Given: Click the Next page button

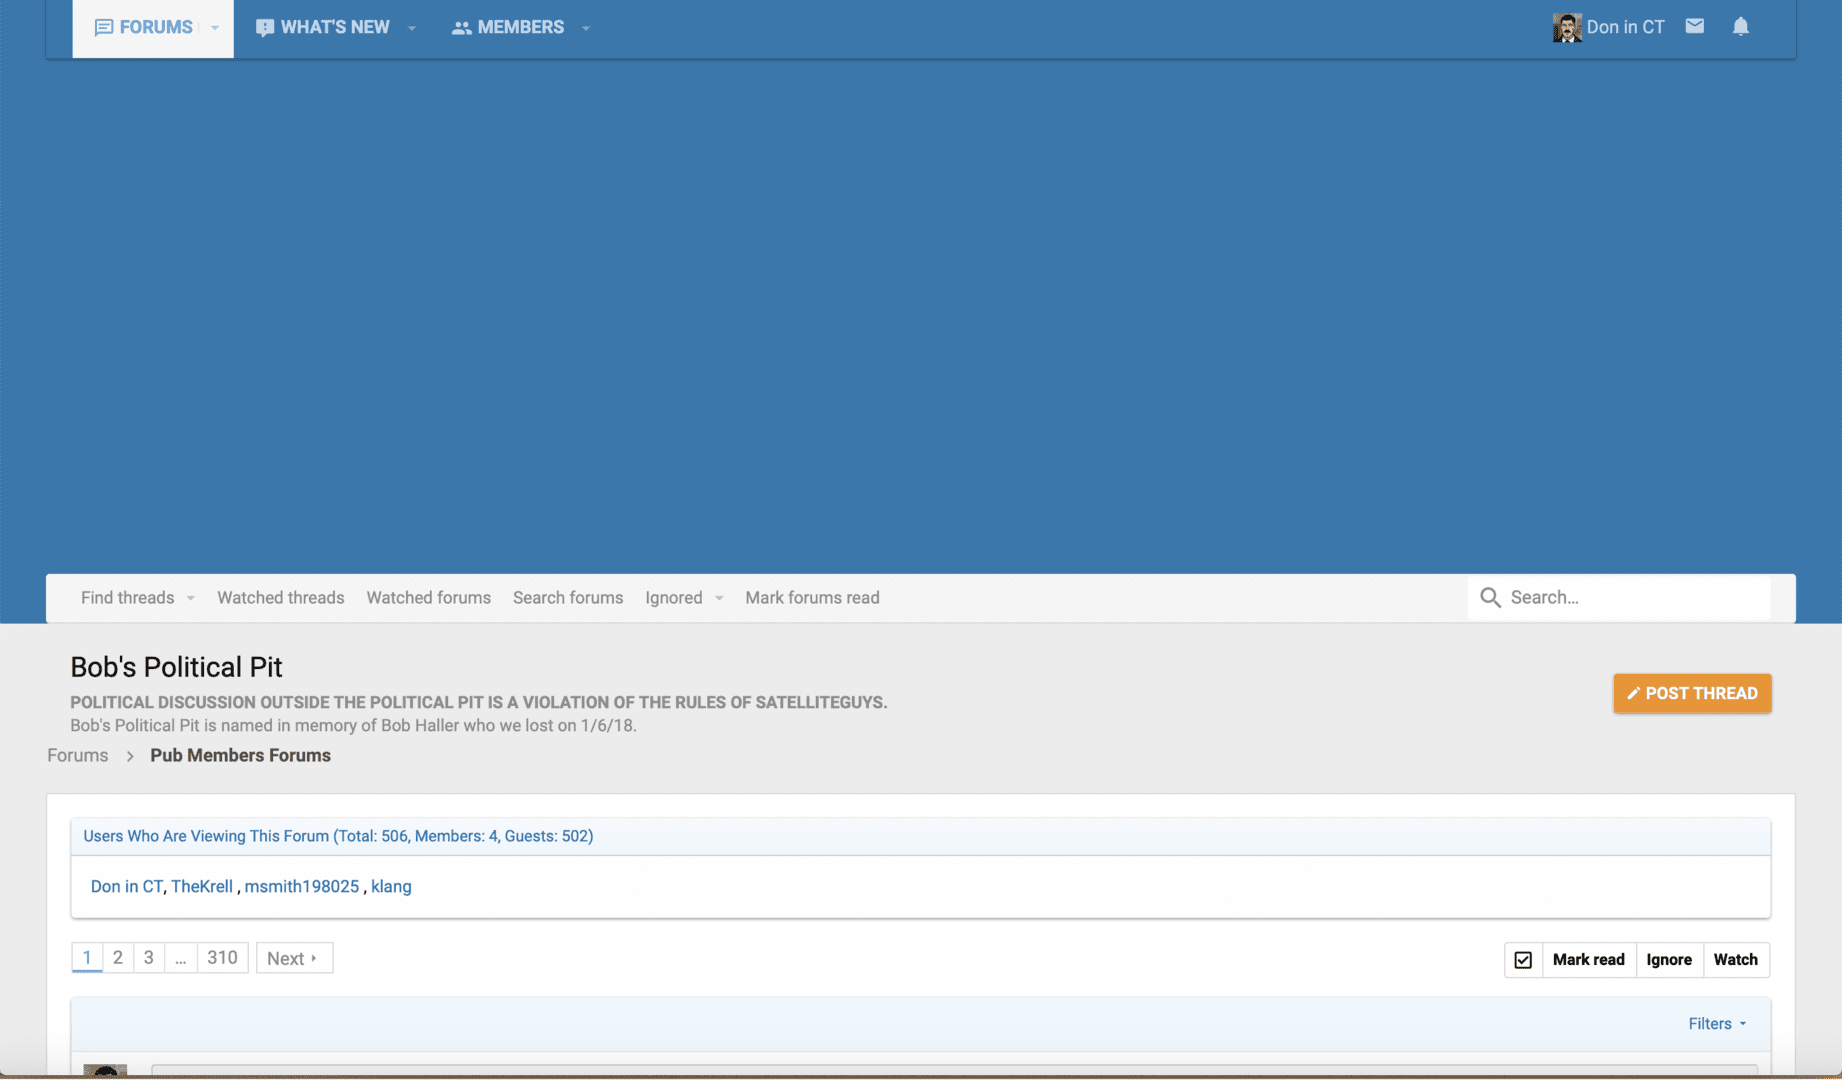Looking at the screenshot, I should point(294,958).
